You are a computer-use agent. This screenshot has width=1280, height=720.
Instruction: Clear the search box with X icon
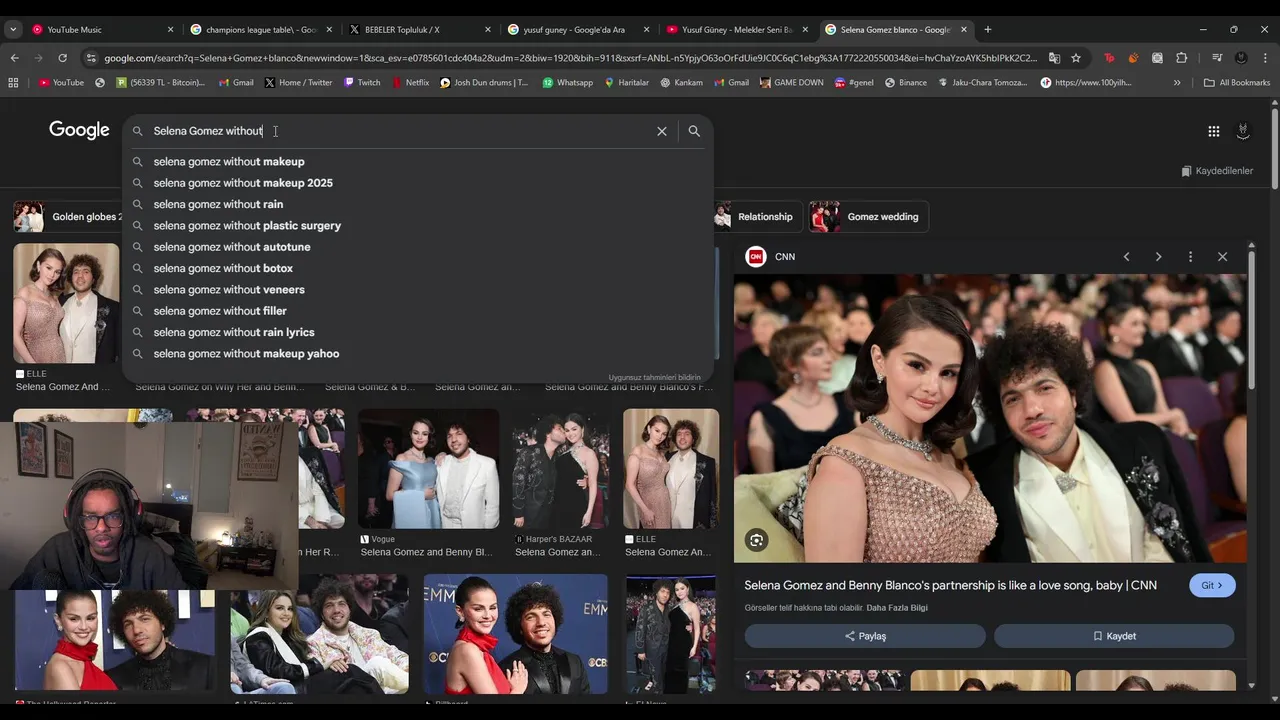pyautogui.click(x=661, y=131)
